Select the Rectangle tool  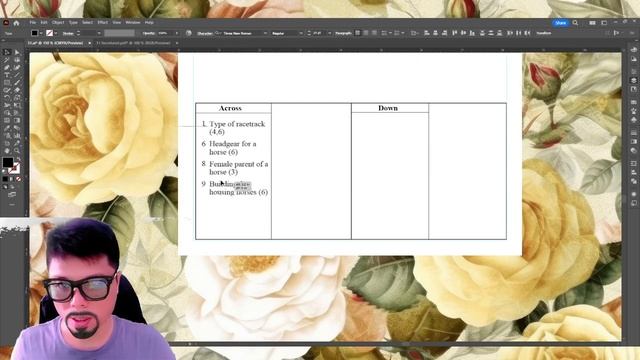click(7, 82)
